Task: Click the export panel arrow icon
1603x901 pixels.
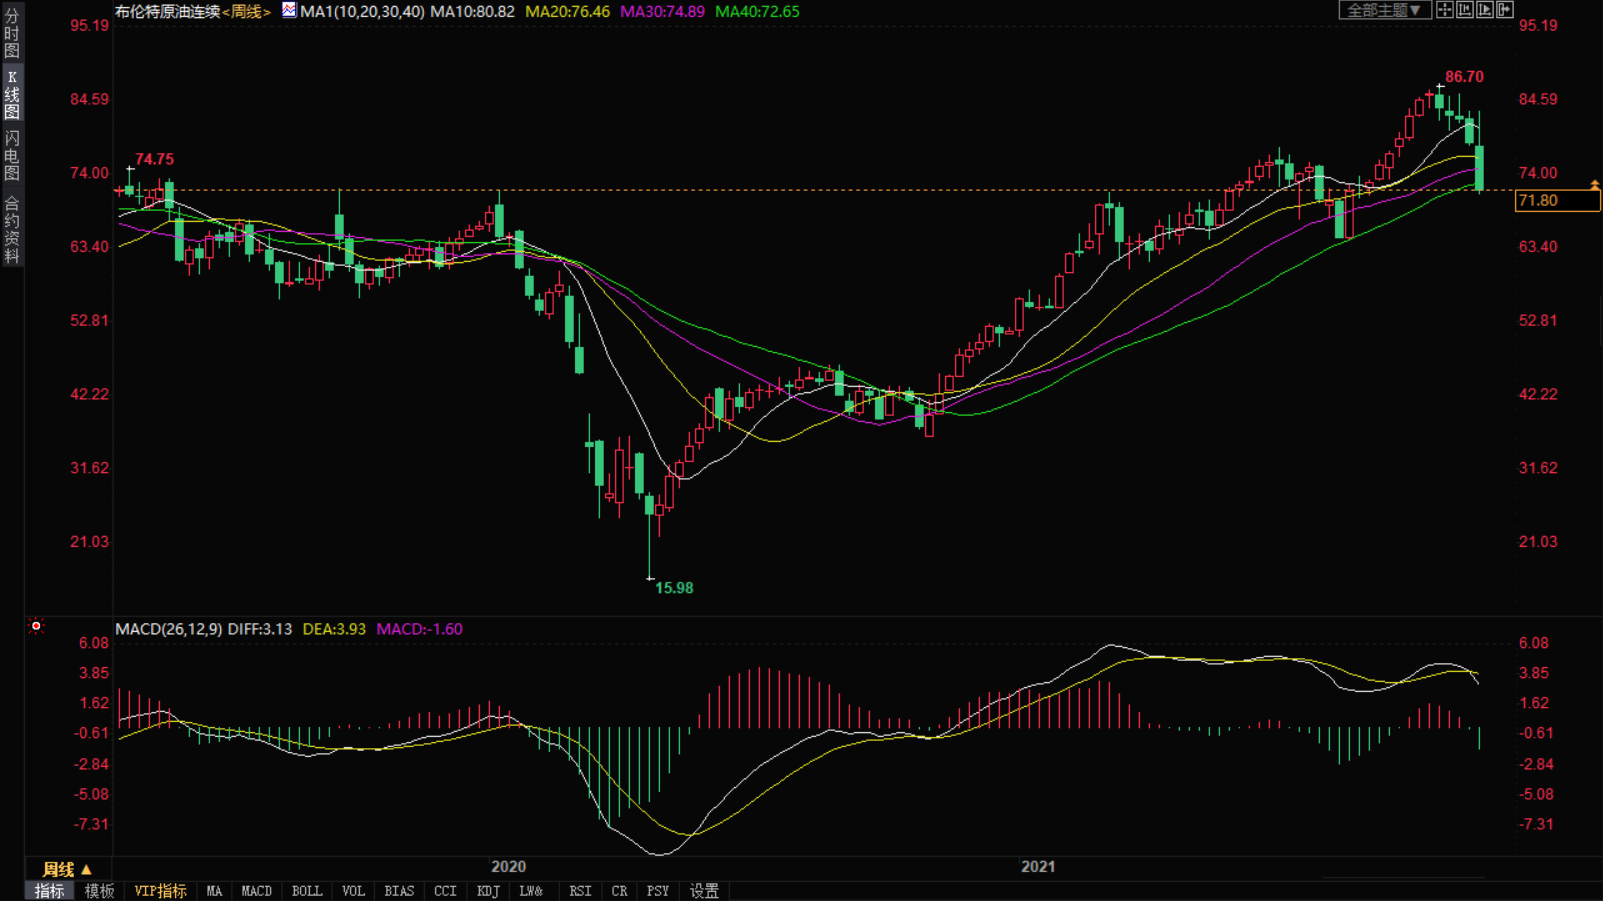Action: coord(1505,10)
